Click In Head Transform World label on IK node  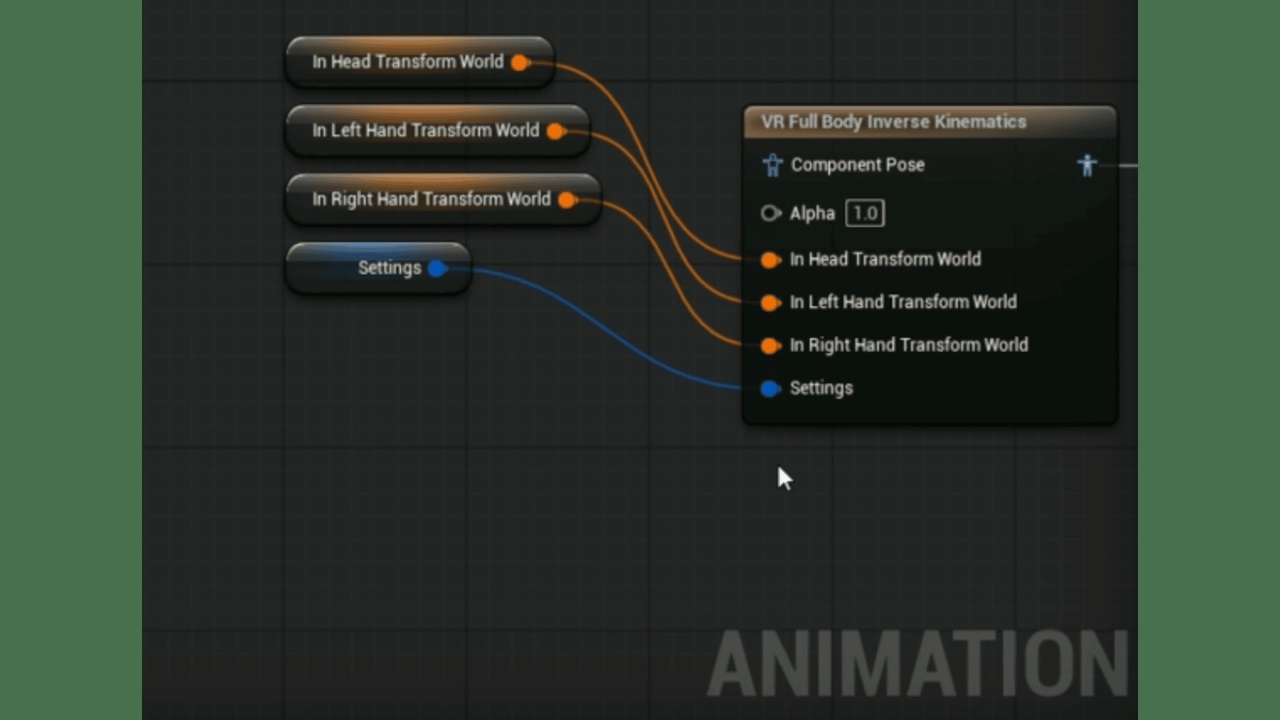(885, 259)
